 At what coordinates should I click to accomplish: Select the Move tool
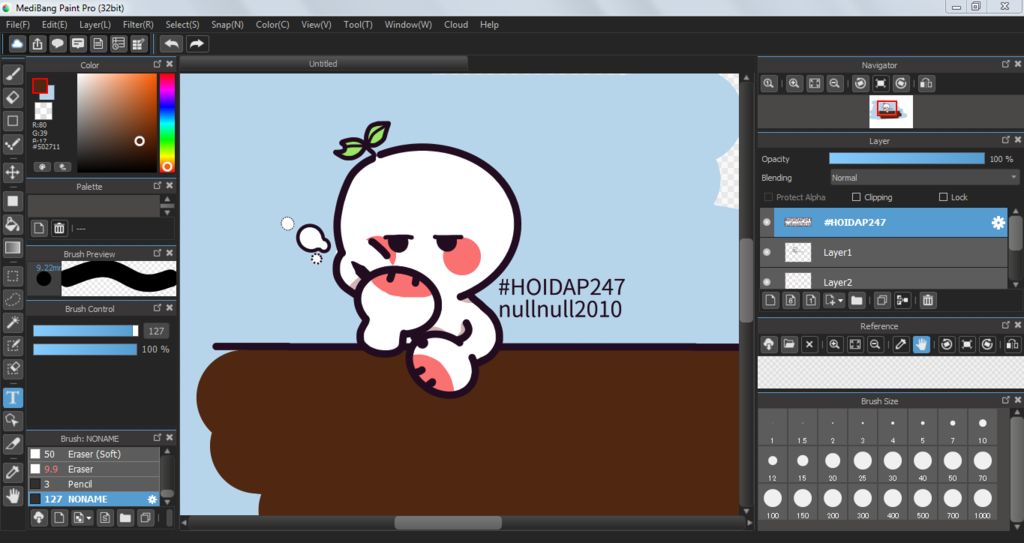13,172
